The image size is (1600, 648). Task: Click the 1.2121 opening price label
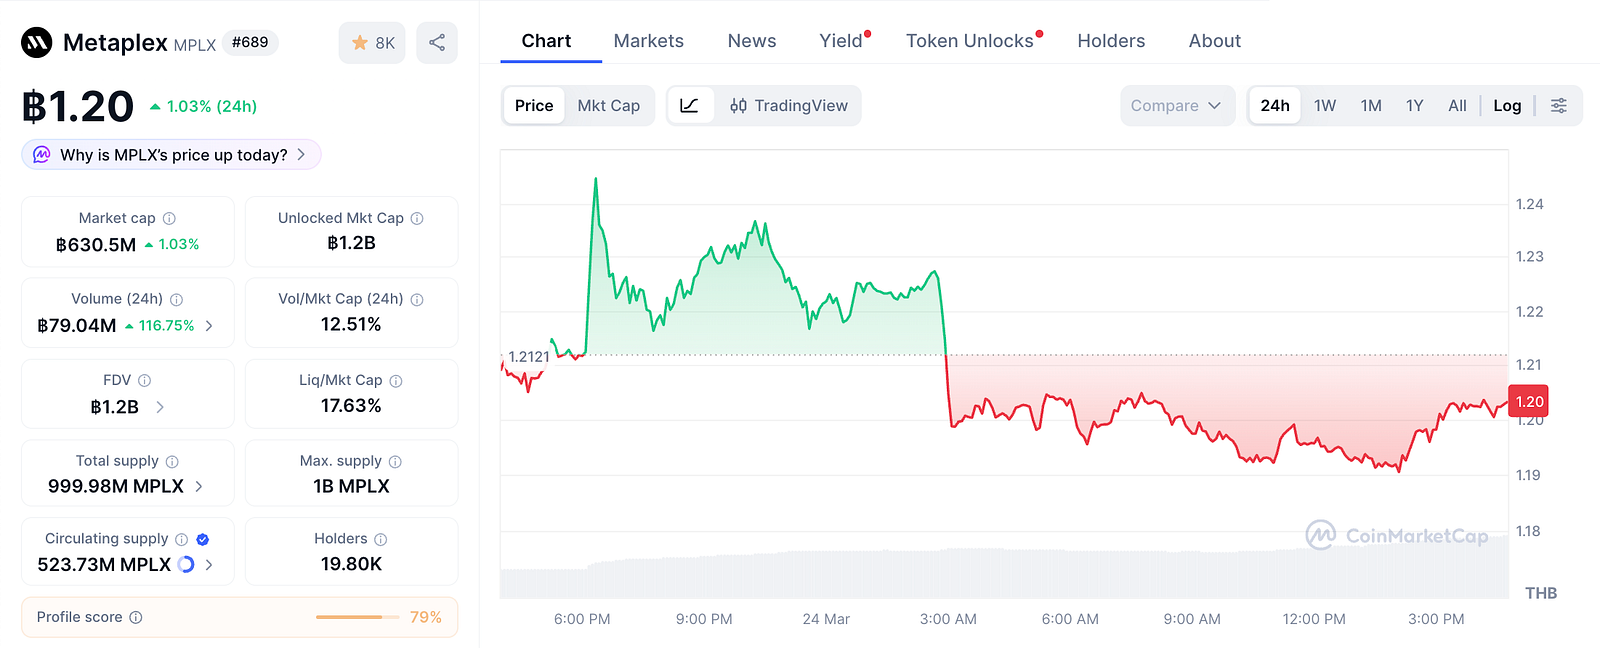click(x=529, y=357)
